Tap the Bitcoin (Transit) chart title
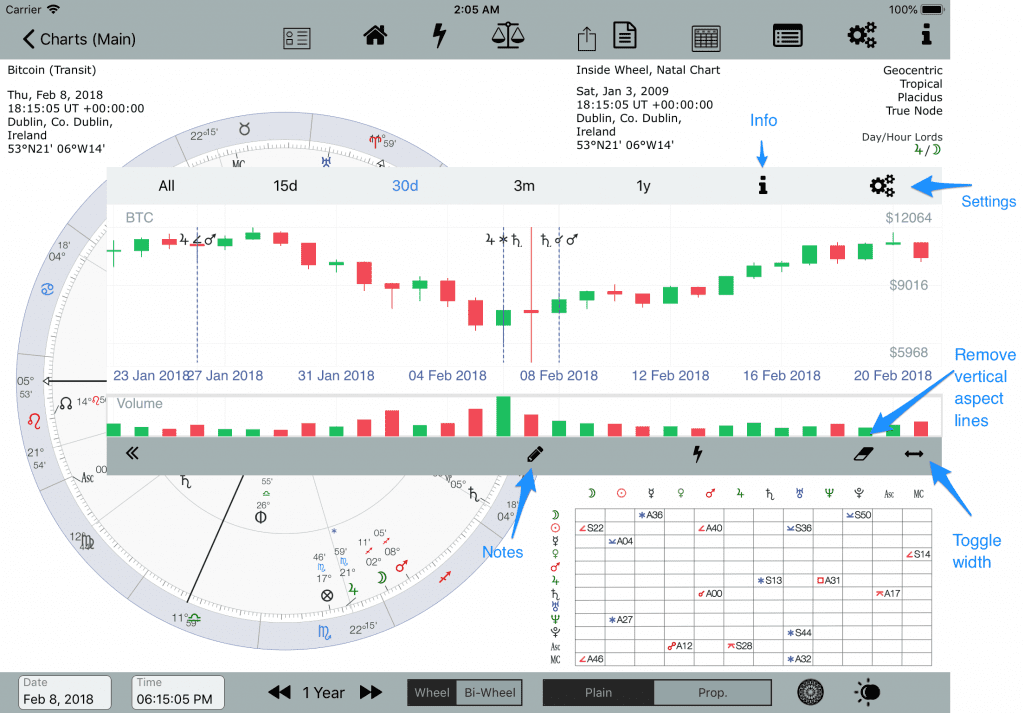The image size is (1024, 713). coord(52,70)
